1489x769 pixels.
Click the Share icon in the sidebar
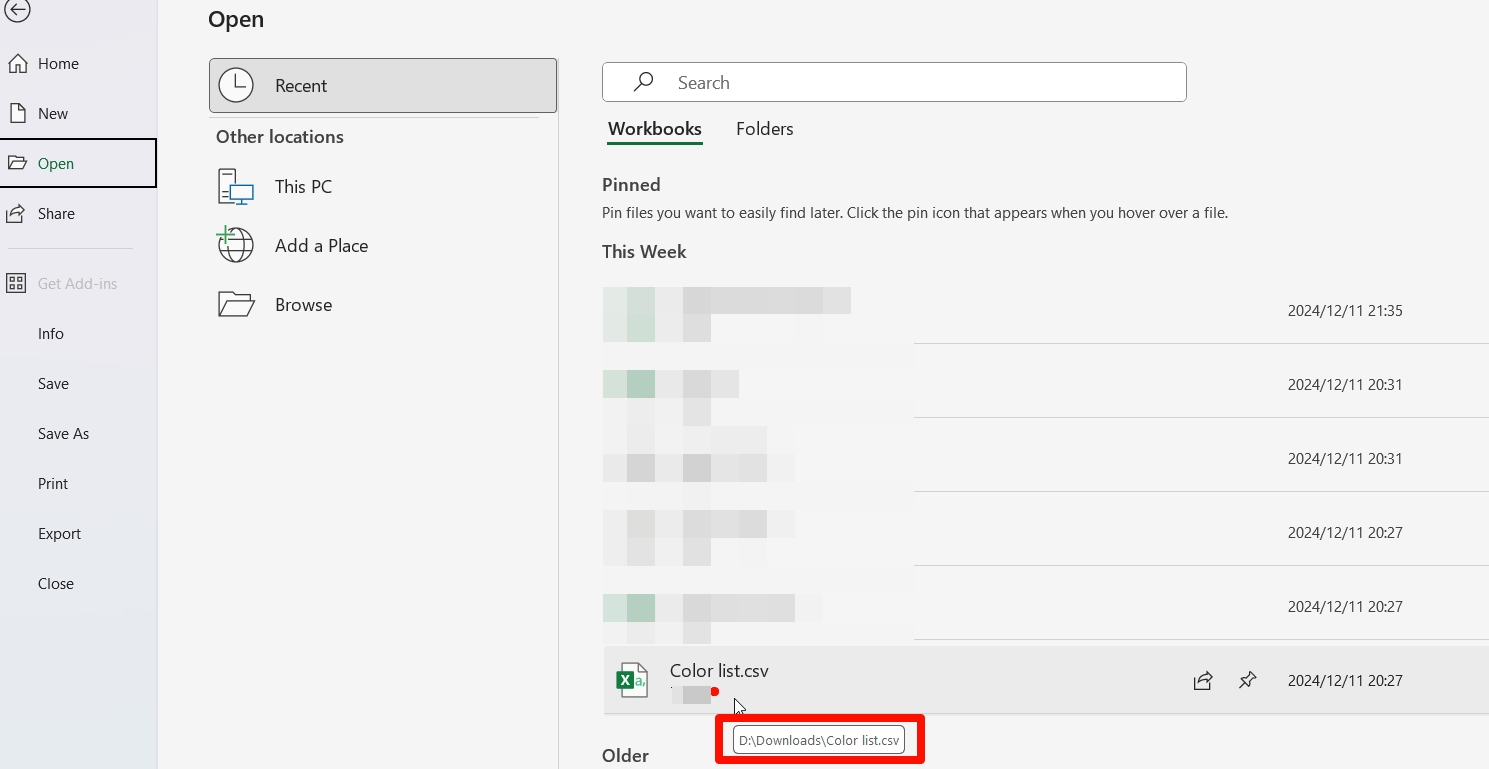(17, 214)
